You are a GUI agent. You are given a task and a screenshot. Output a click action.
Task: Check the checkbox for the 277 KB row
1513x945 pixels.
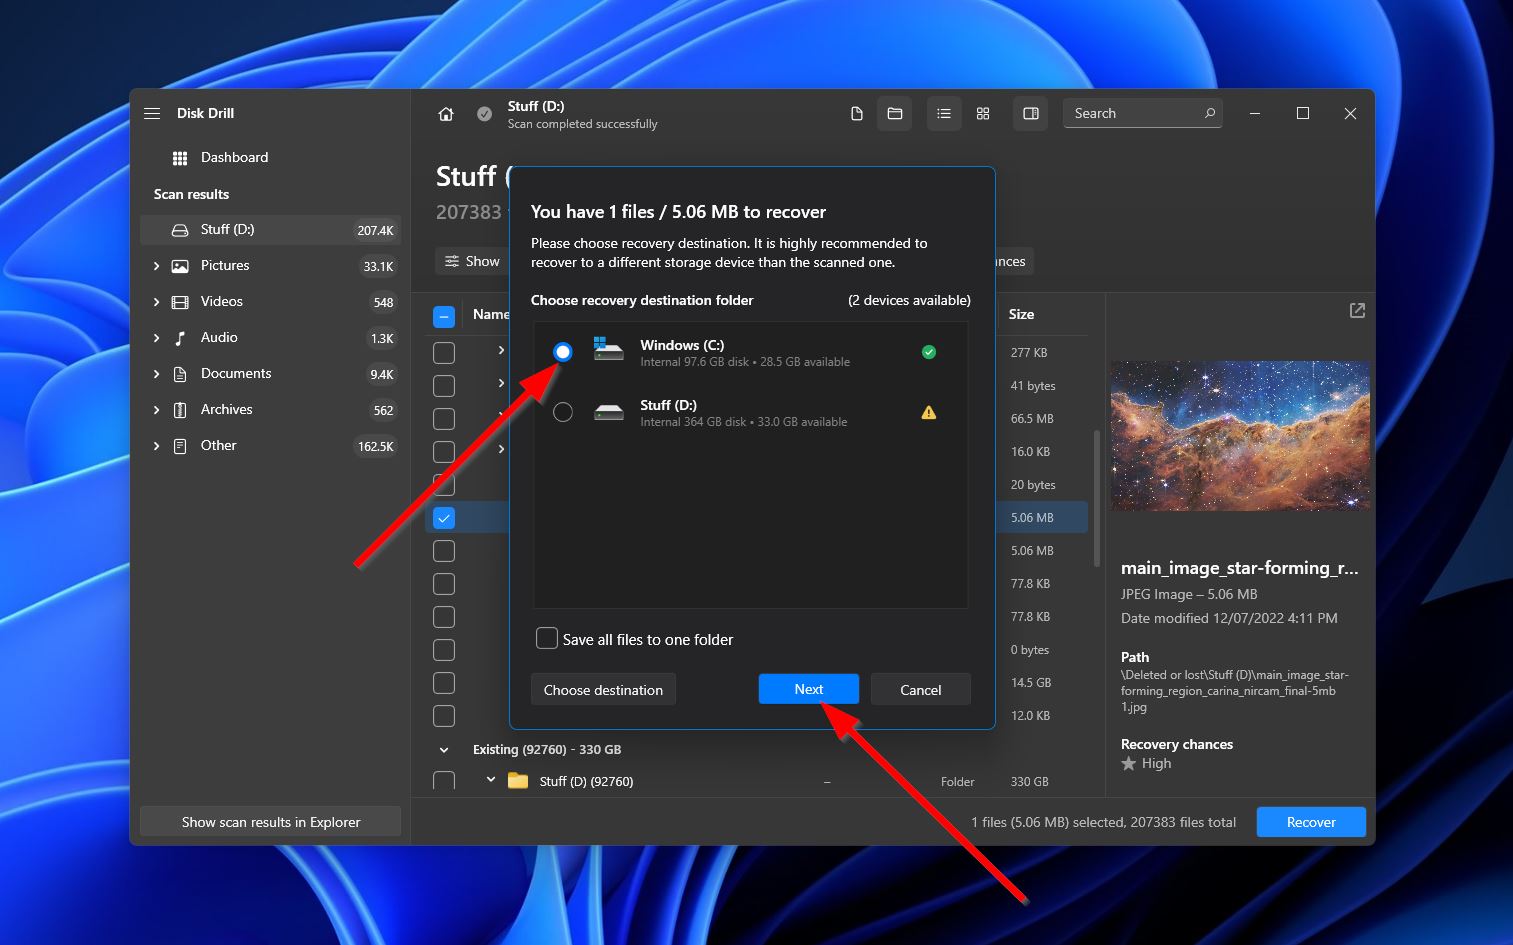444,353
